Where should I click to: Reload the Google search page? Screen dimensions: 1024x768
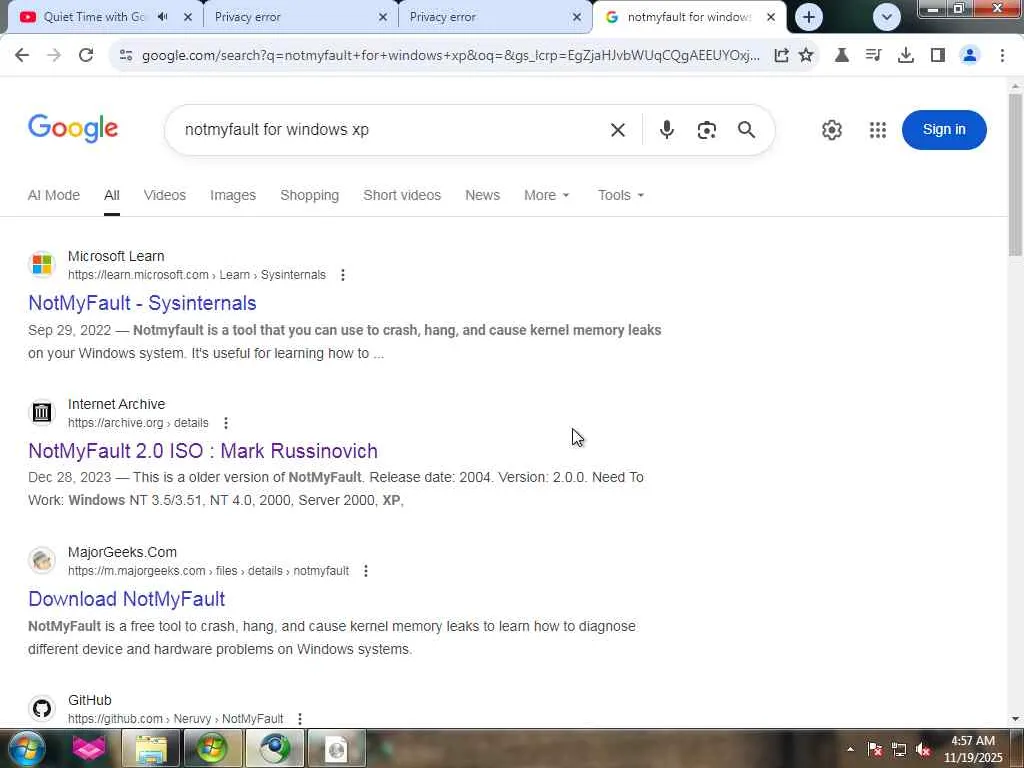click(x=86, y=55)
